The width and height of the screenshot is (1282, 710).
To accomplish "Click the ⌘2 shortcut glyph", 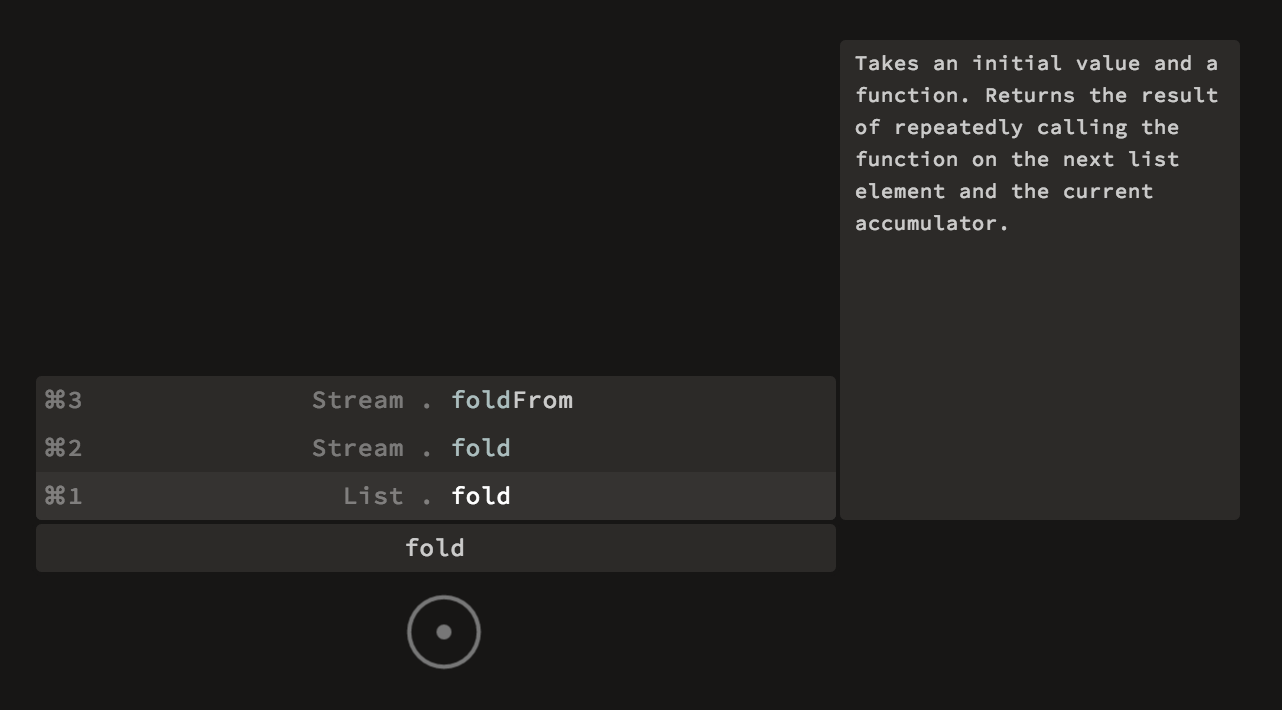I will coord(63,448).
